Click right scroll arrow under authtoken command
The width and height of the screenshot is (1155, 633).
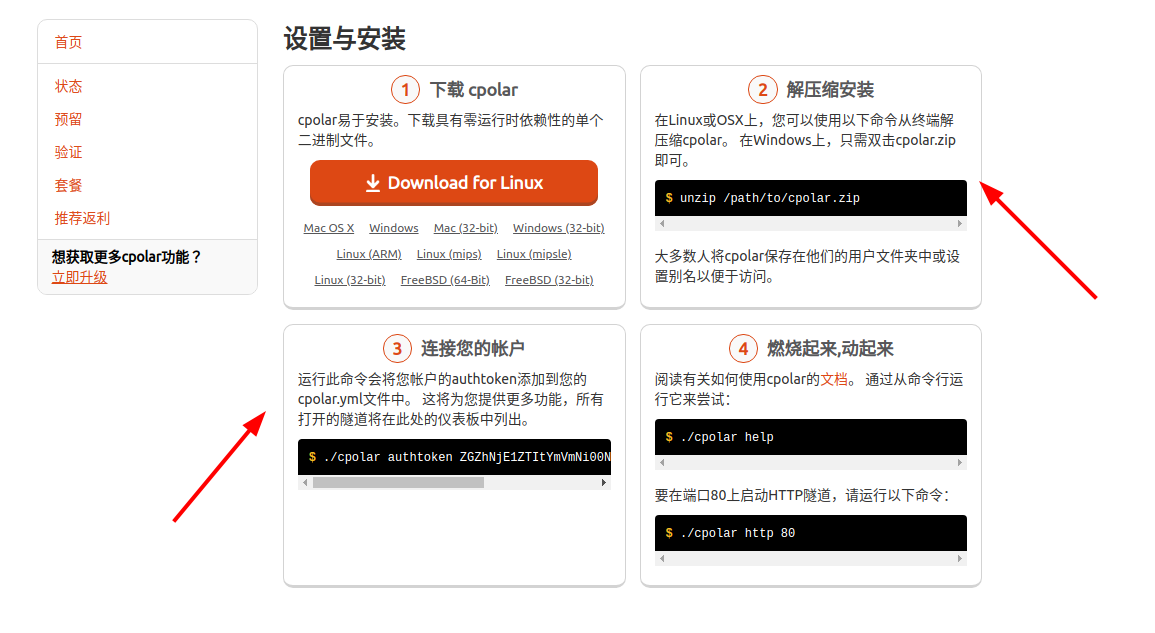pos(604,483)
